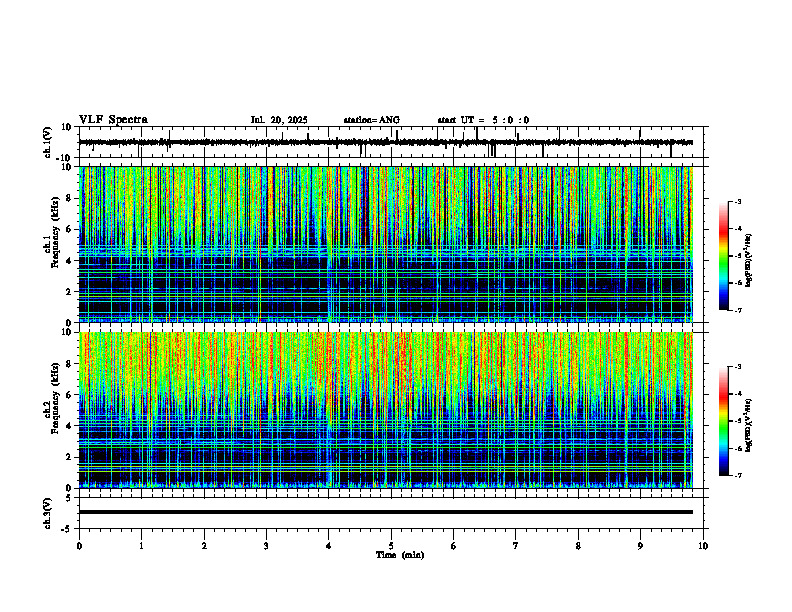Click the 8 kHz tick on the ch.1 spectrogram
Viewport: 792px width, 612px height.
click(70, 198)
